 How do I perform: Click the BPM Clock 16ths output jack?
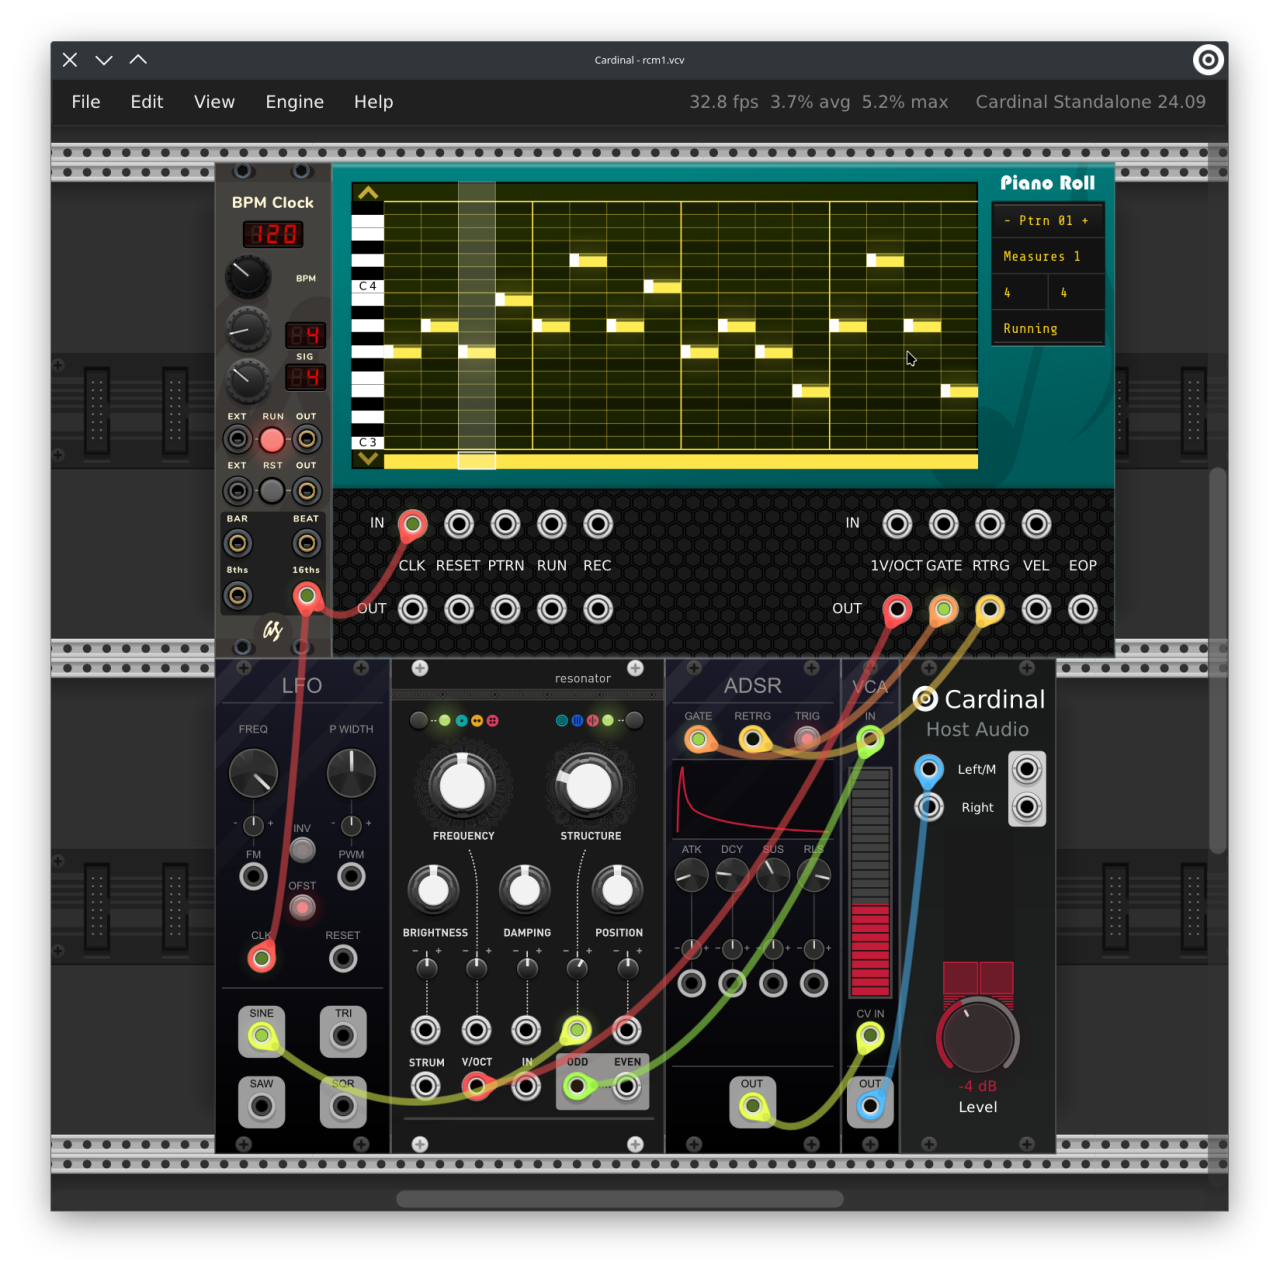[x=307, y=597]
